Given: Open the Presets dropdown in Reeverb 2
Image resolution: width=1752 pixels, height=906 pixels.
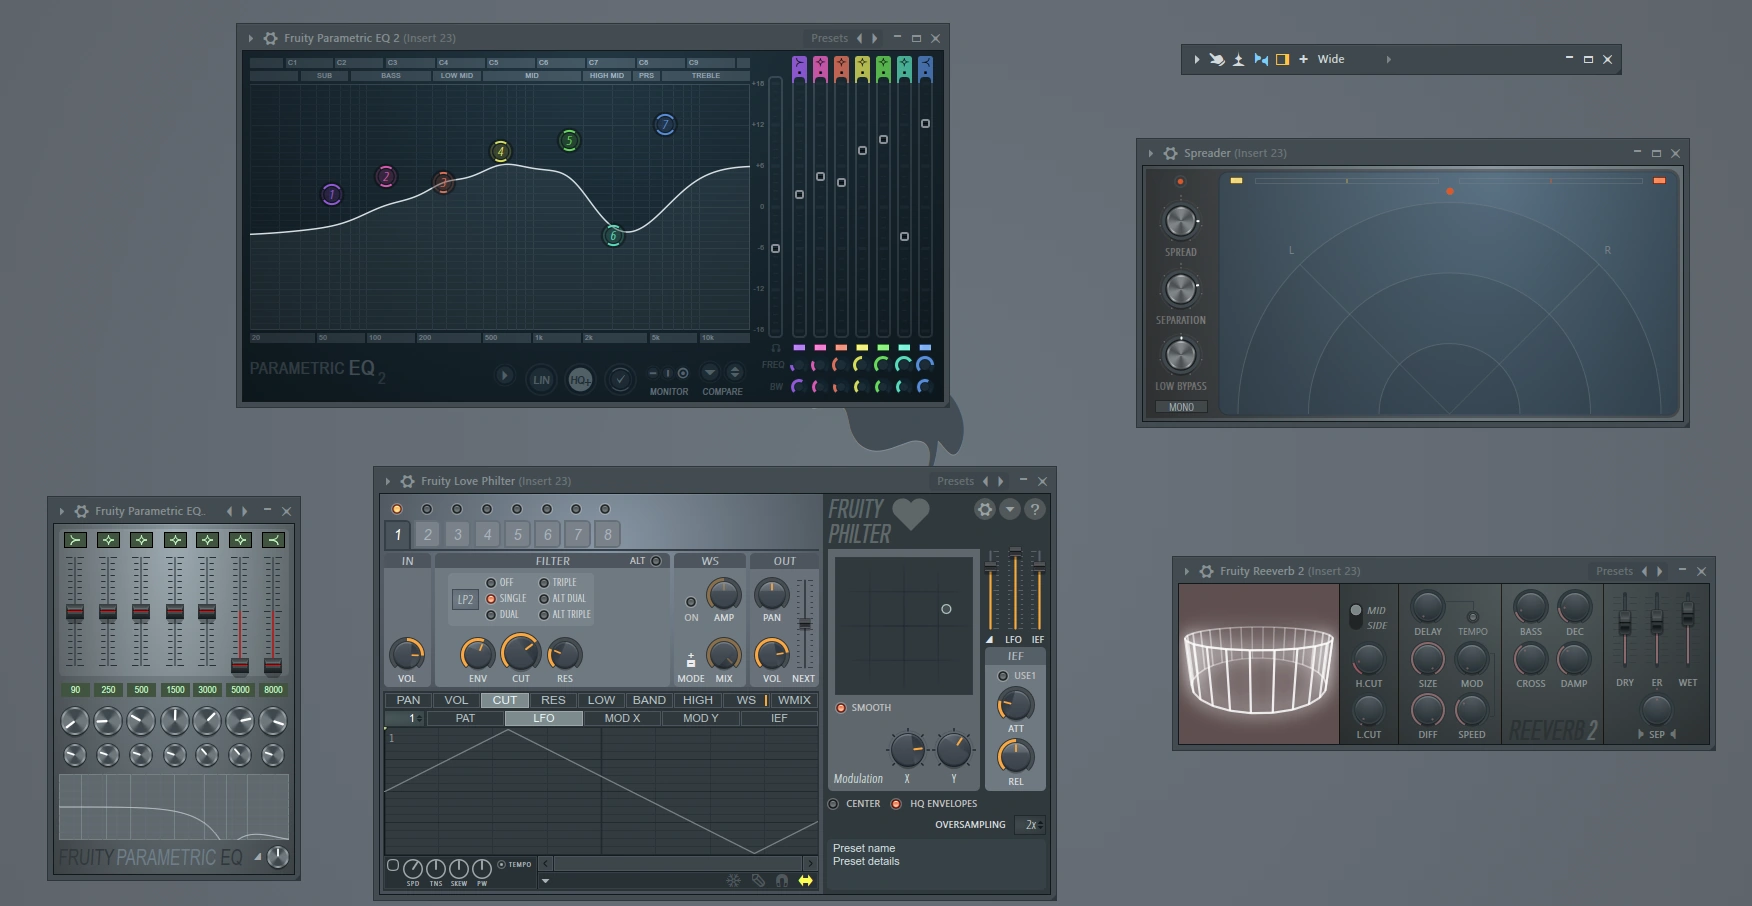Looking at the screenshot, I should click(x=1614, y=571).
